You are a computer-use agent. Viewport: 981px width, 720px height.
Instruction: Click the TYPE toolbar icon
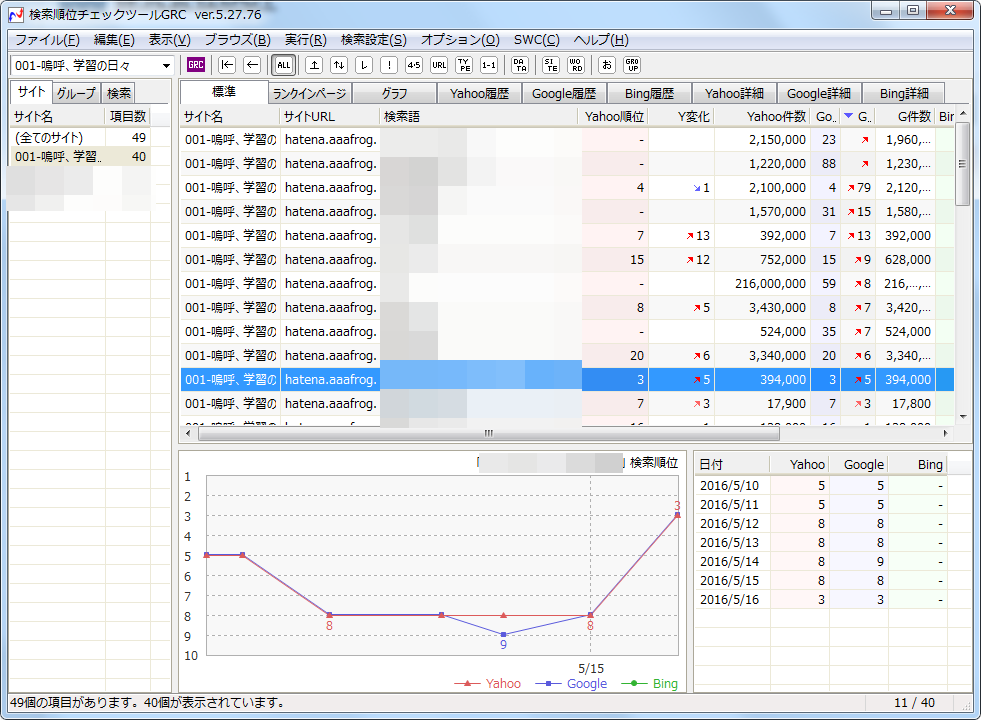tap(464, 64)
